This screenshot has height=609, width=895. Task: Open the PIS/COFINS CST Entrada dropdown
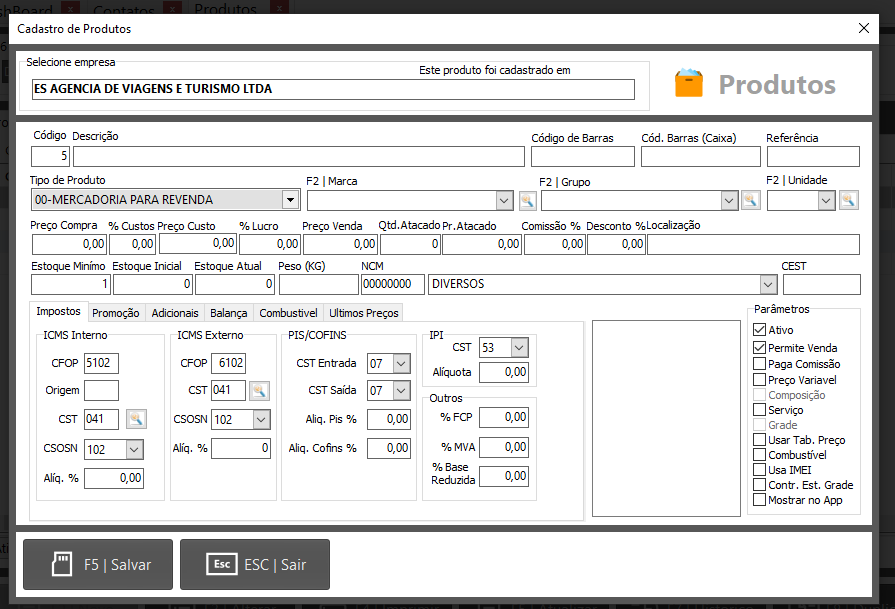click(401, 363)
